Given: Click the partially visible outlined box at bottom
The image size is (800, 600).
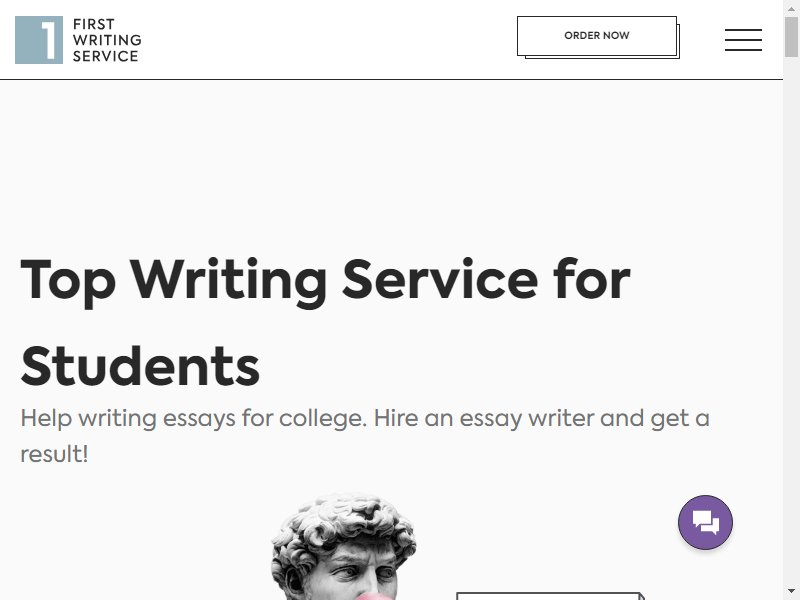Looking at the screenshot, I should point(550,596).
